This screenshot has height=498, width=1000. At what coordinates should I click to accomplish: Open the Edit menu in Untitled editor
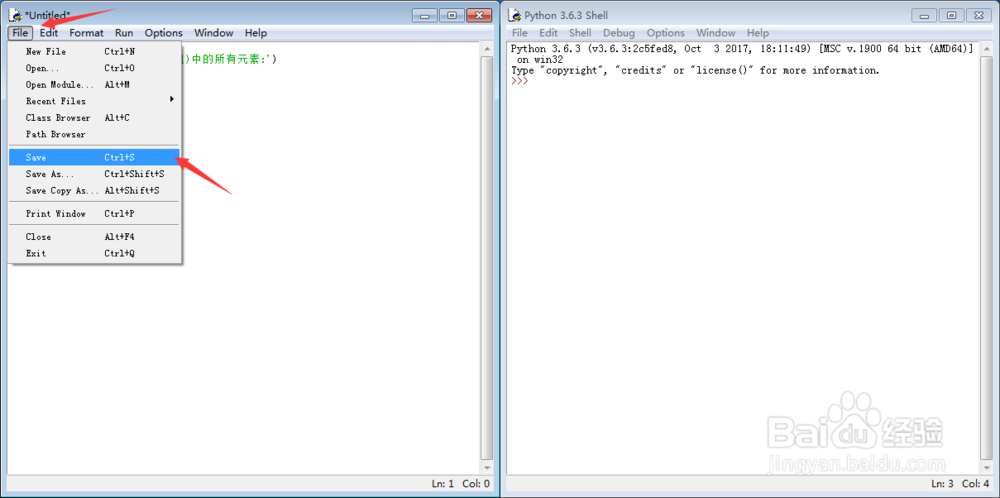click(48, 33)
